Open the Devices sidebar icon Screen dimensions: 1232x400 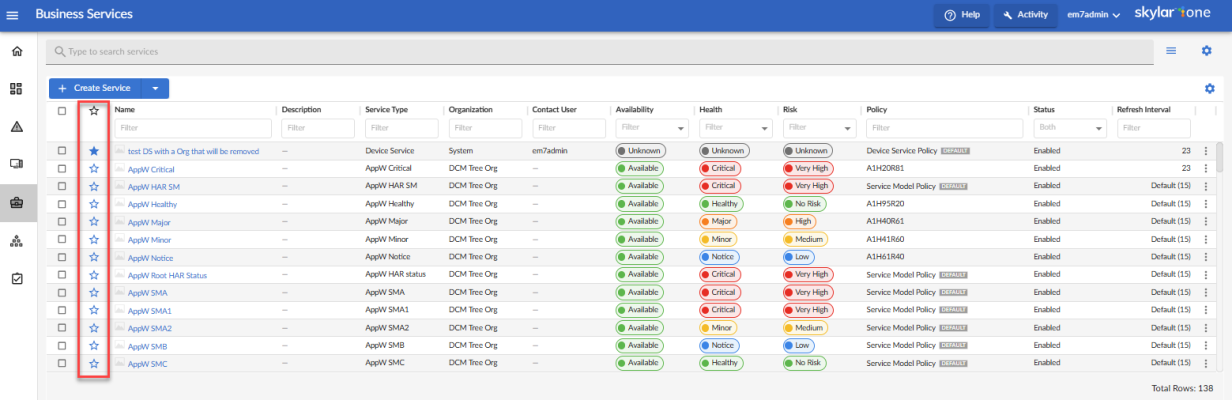(16, 164)
